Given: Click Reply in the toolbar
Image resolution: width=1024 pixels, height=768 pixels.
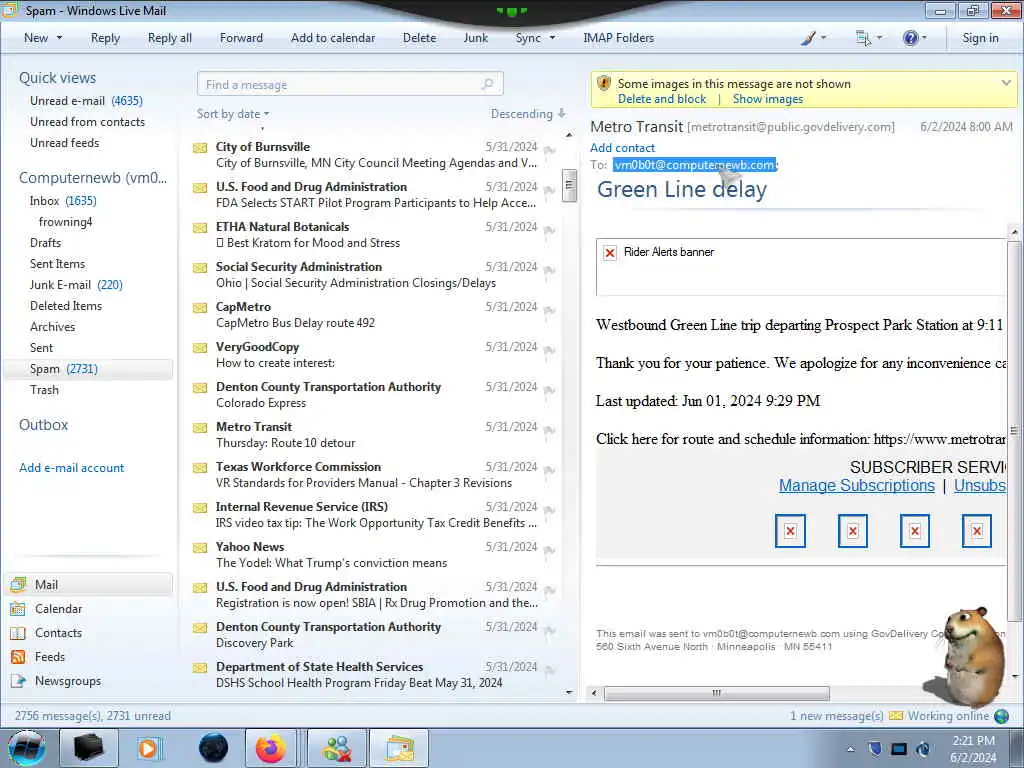Looking at the screenshot, I should (105, 38).
